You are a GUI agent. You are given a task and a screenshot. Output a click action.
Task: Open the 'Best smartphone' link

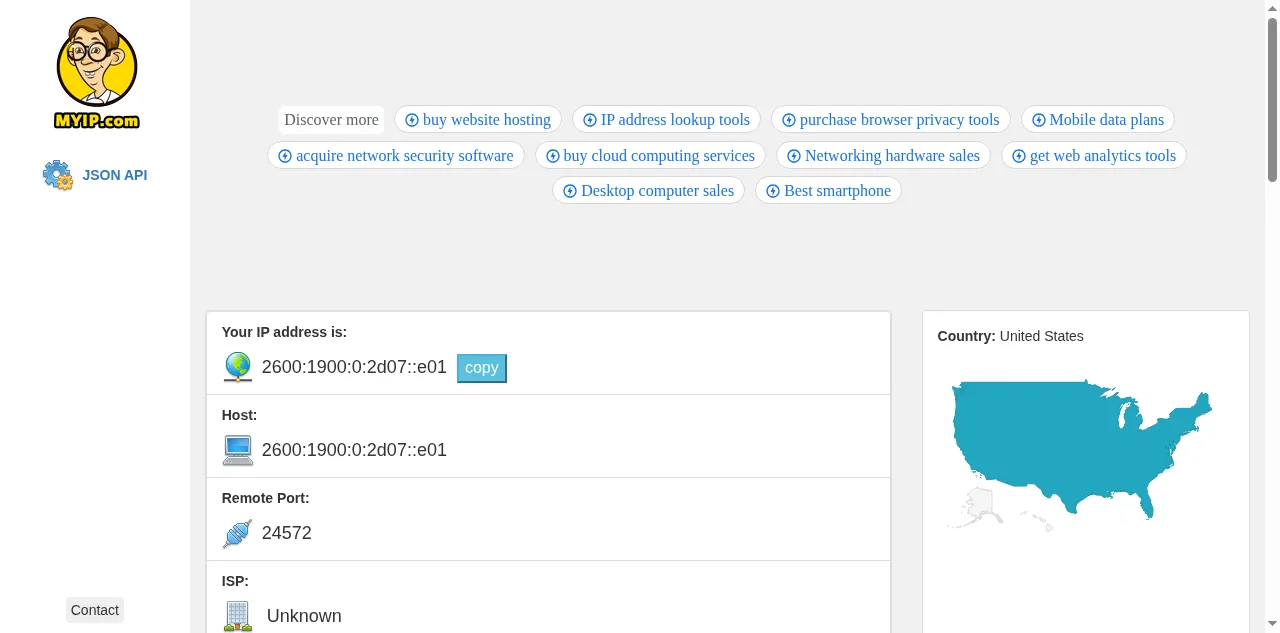click(x=829, y=191)
